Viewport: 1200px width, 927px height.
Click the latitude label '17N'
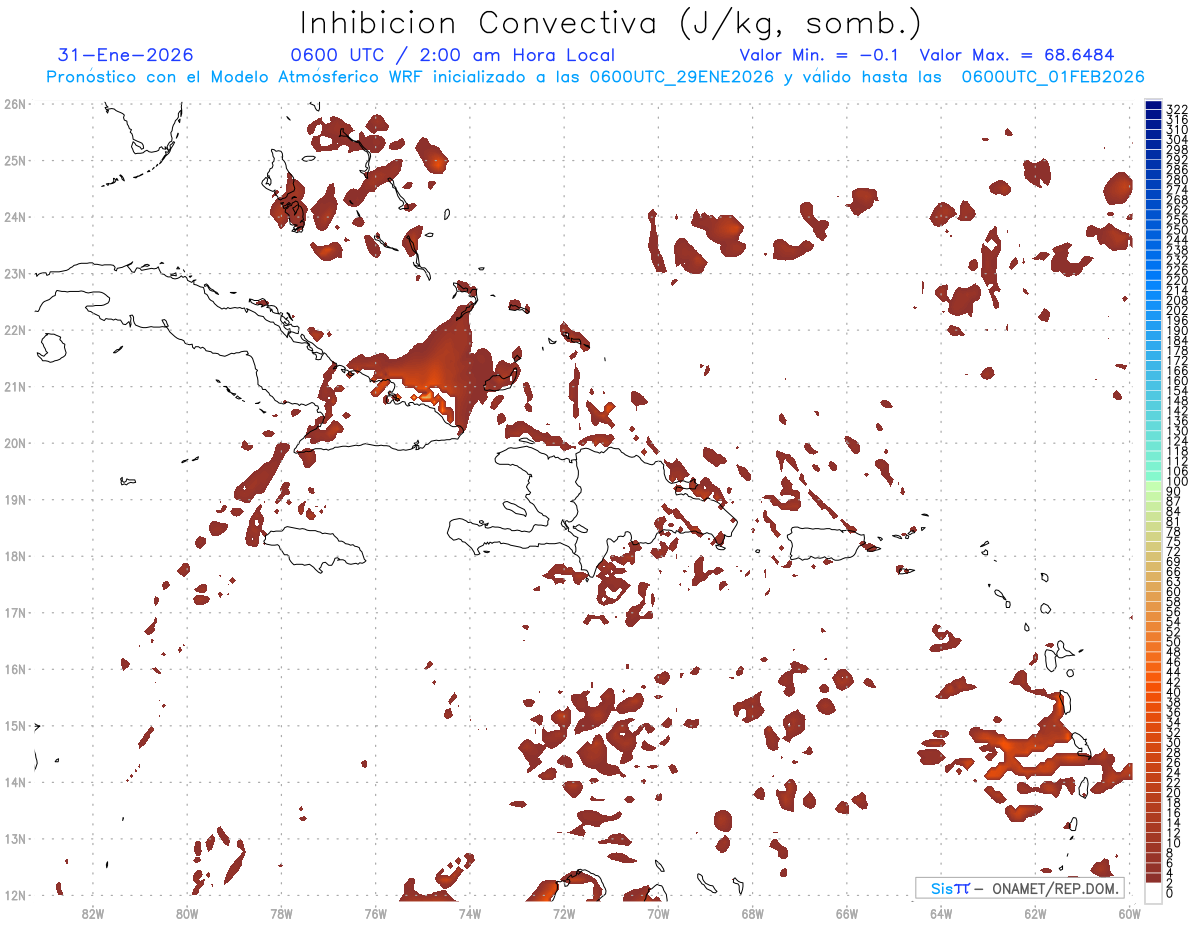point(15,613)
